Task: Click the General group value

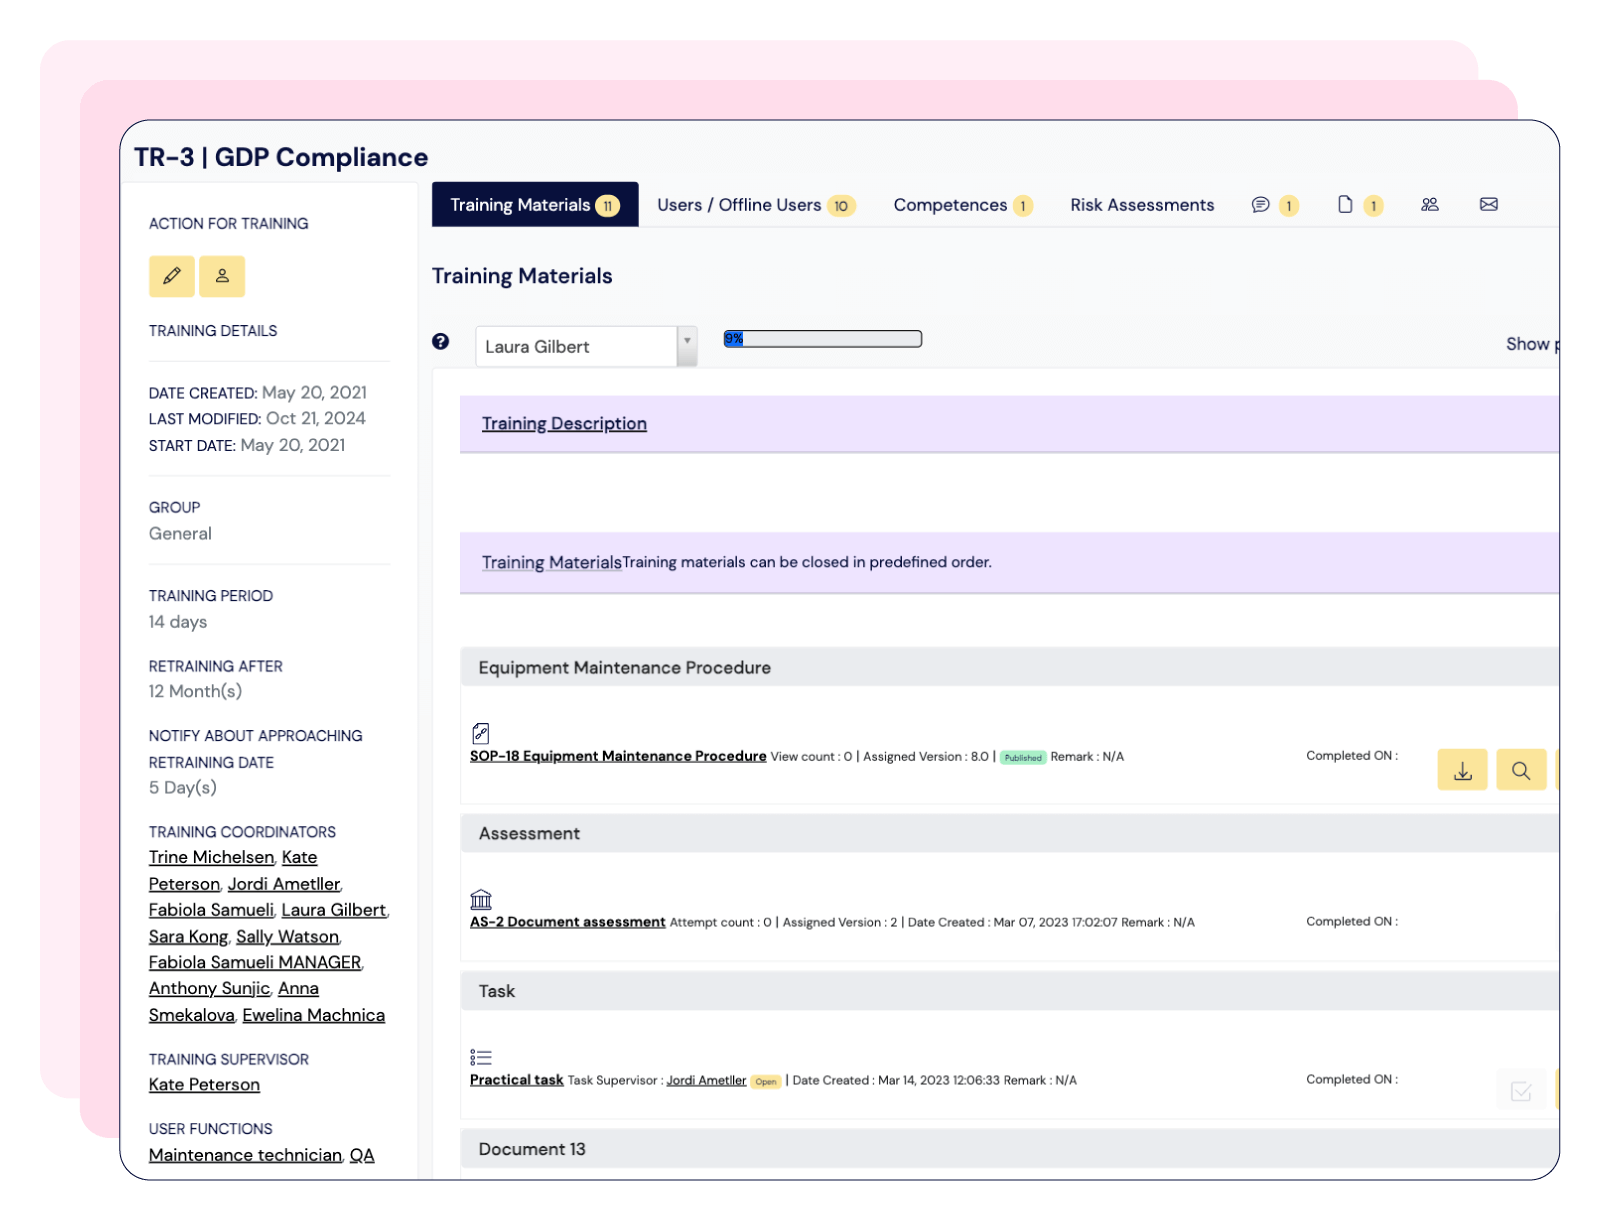Action: click(x=180, y=534)
